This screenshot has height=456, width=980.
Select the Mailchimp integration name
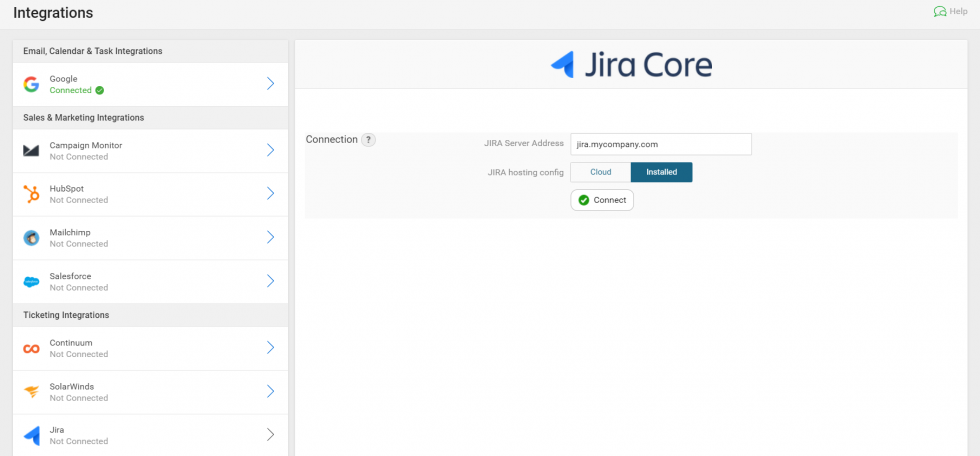(70, 232)
